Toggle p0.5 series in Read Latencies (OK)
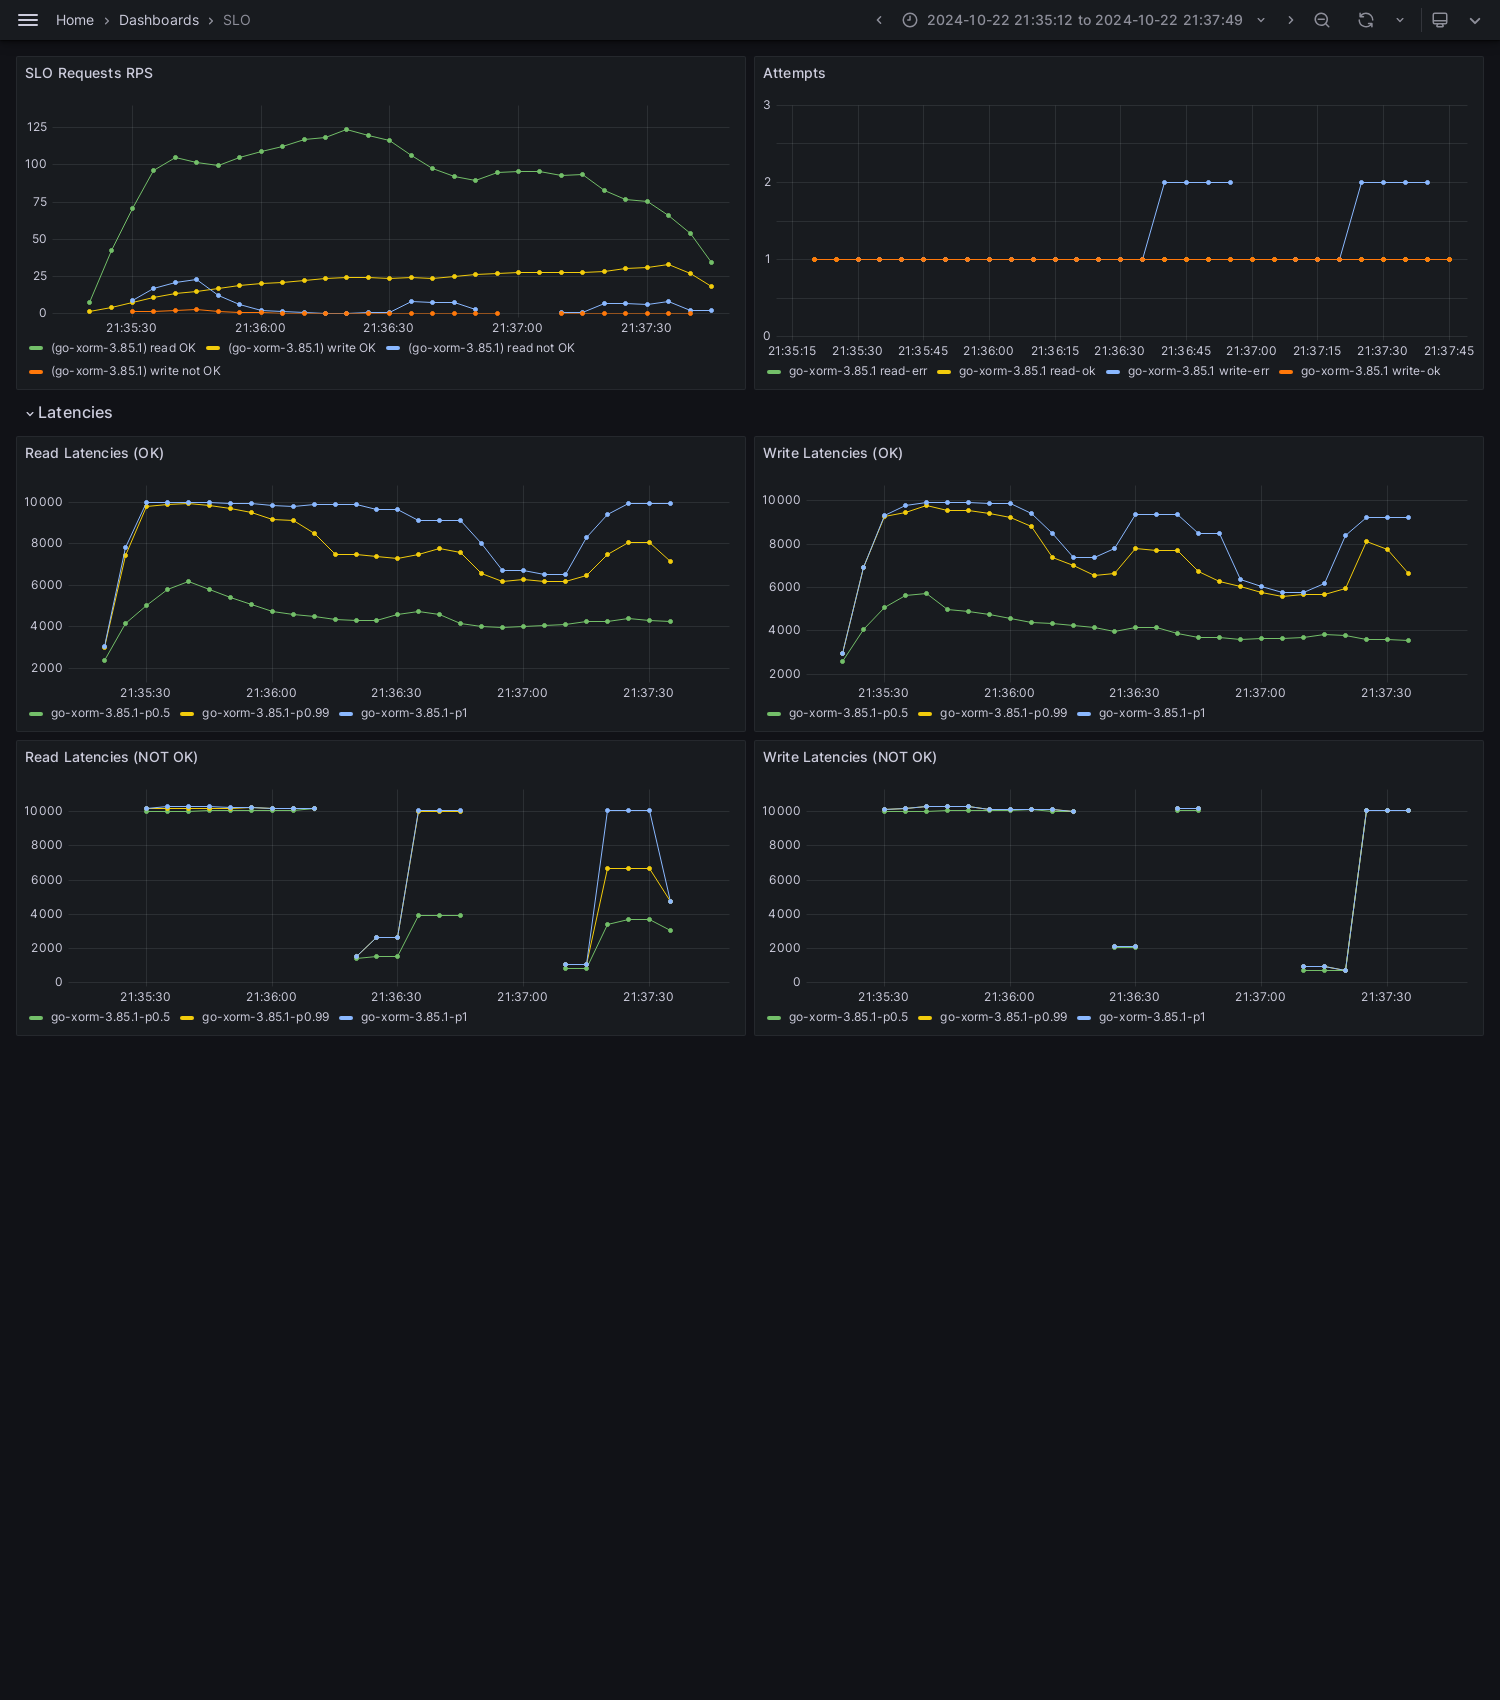This screenshot has width=1500, height=1700. tap(110, 713)
